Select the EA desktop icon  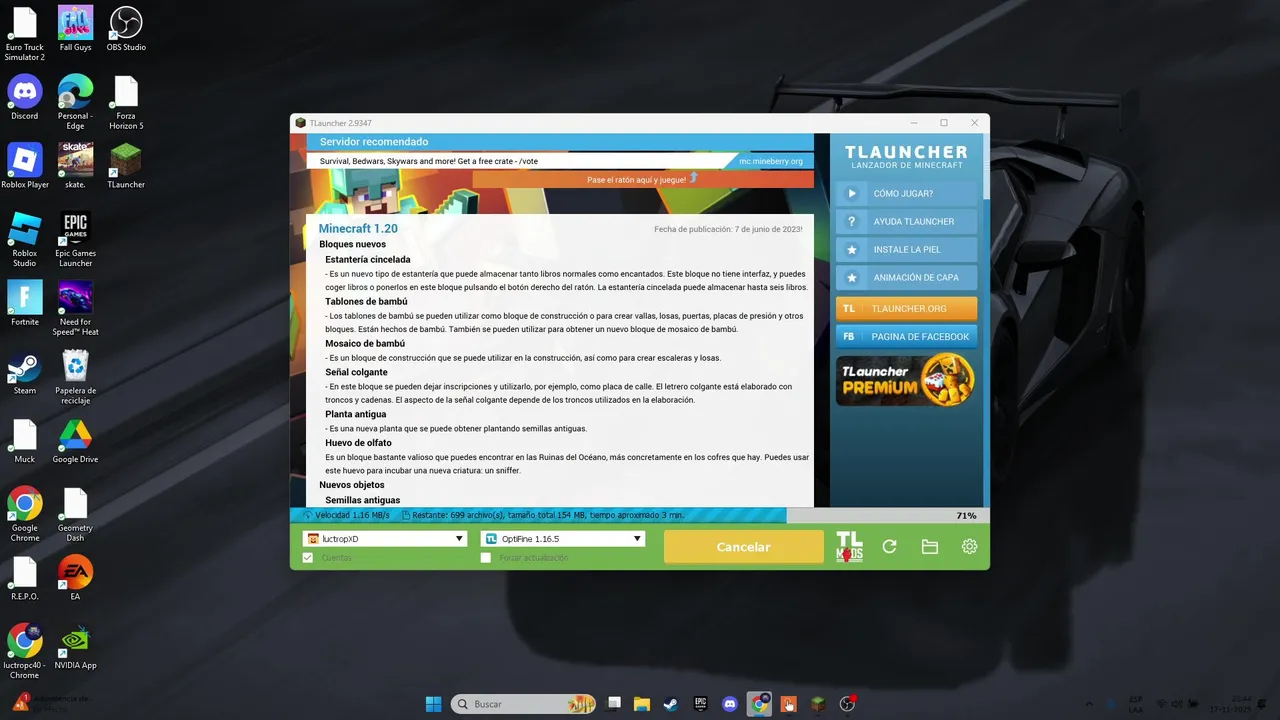(75, 578)
